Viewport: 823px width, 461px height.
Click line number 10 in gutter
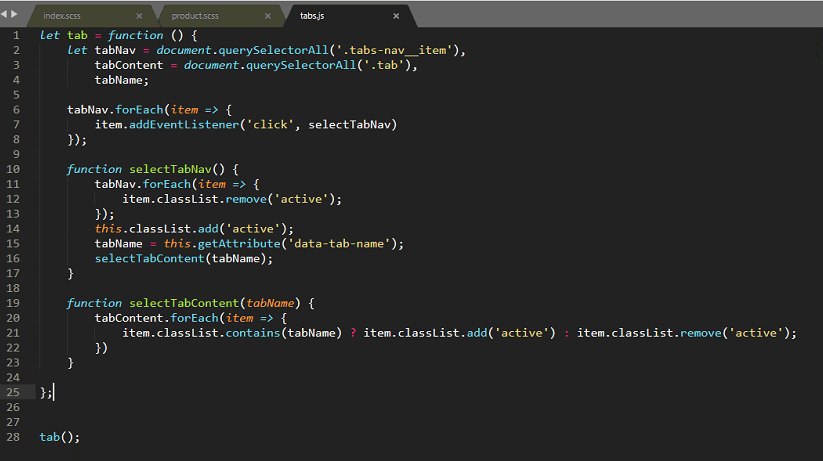(x=13, y=169)
